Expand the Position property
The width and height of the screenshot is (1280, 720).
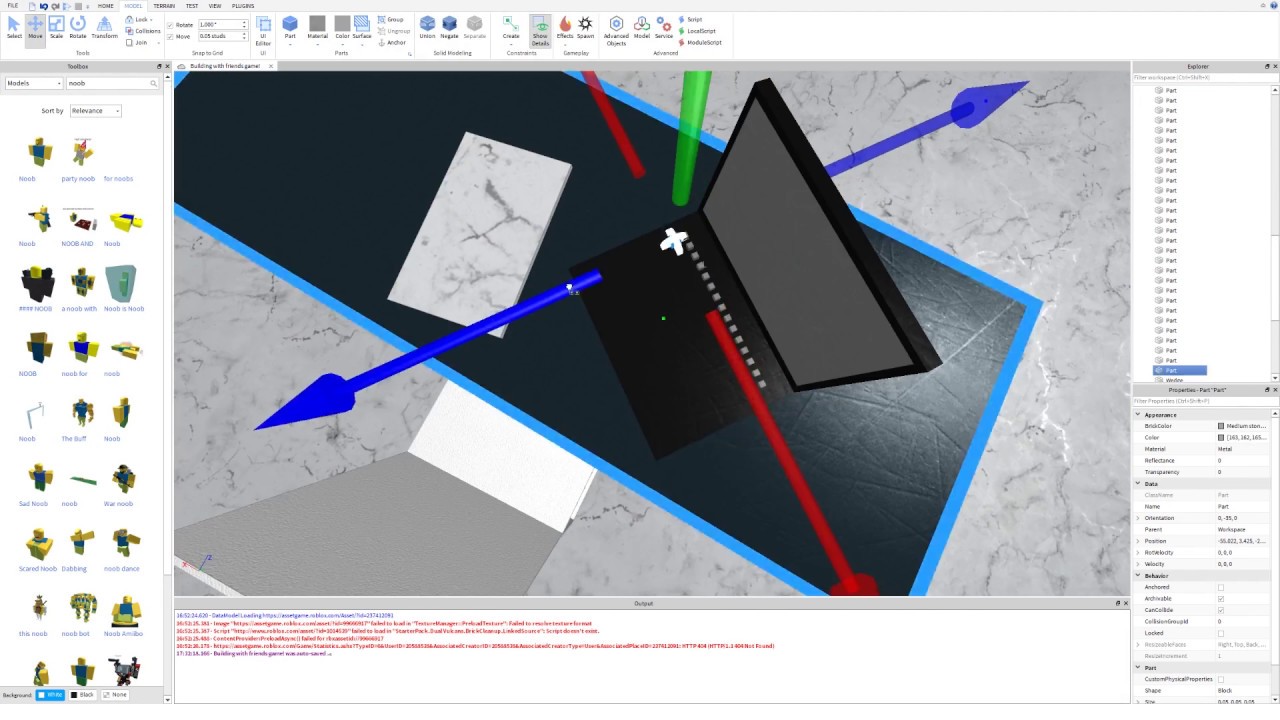coord(1138,541)
